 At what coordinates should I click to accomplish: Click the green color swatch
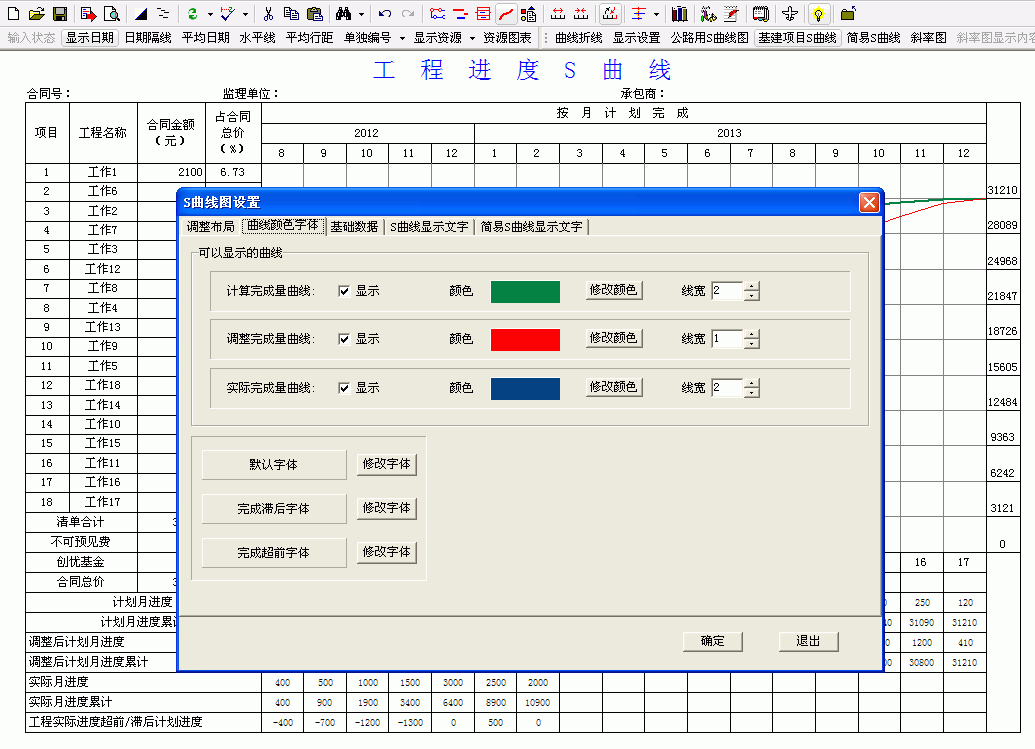click(525, 292)
